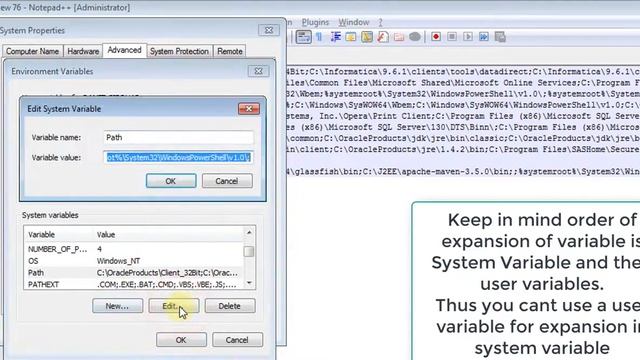Select the PATHEXT variable row
640x360 pixels.
click(133, 284)
